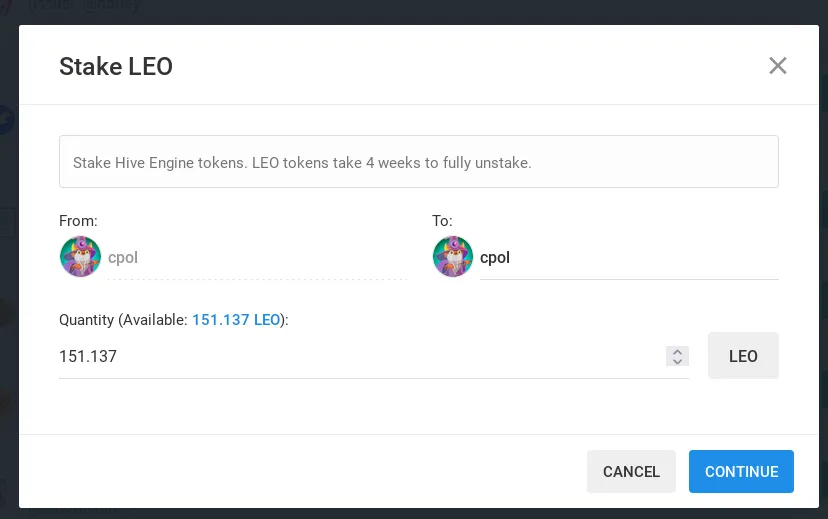
Task: Click the LEO token unit button
Action: point(743,356)
